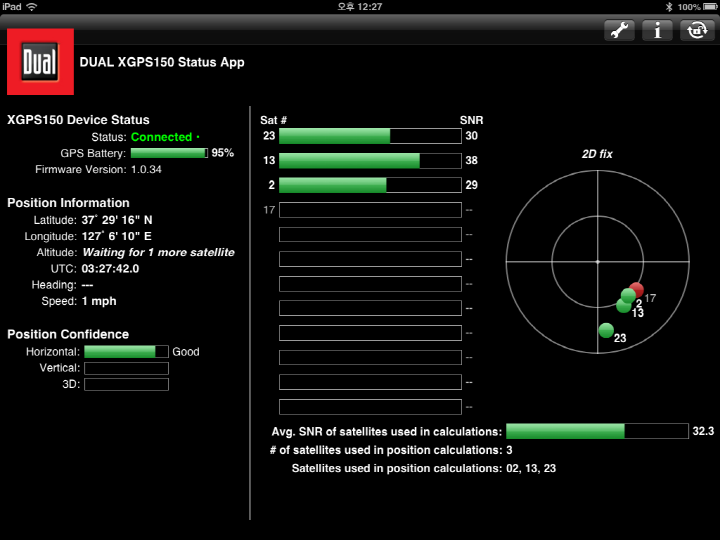Tap satellite 13 signal bar
This screenshot has height=540, width=720.
coord(370,161)
